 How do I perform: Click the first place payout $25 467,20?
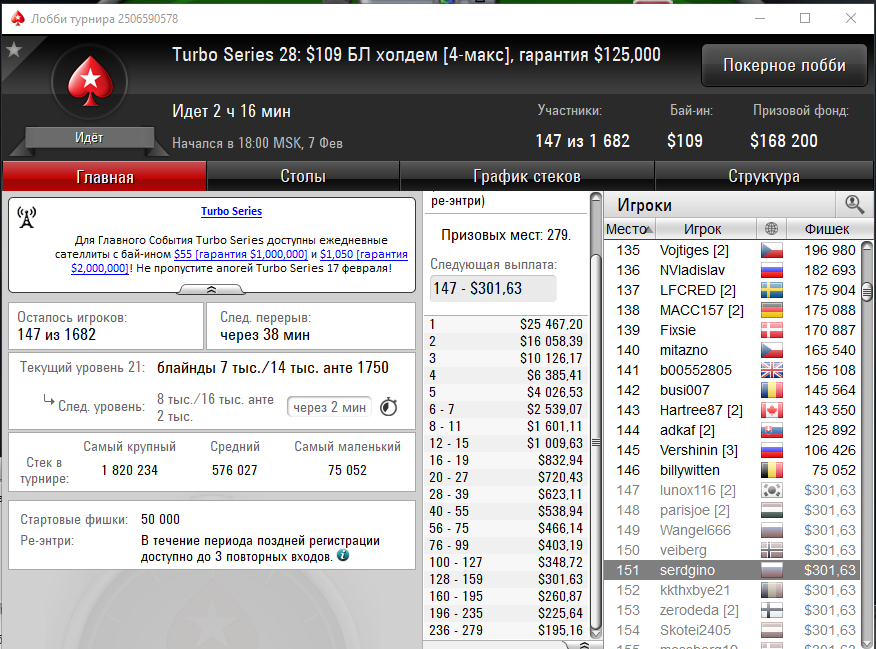(551, 324)
